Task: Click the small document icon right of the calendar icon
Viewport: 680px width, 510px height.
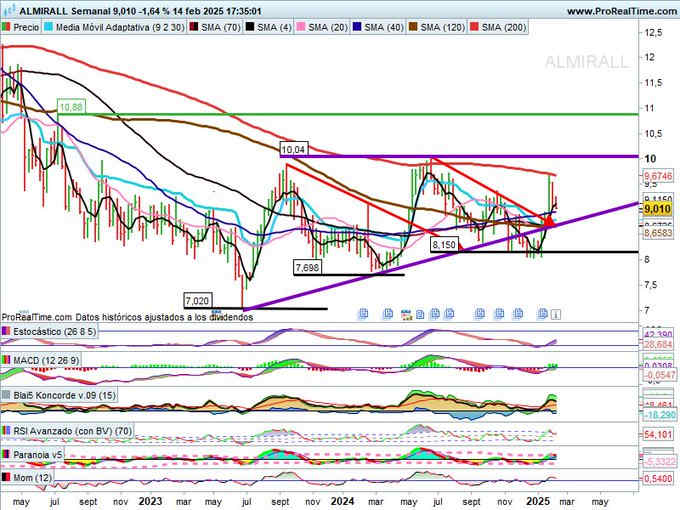Action: click(x=420, y=314)
